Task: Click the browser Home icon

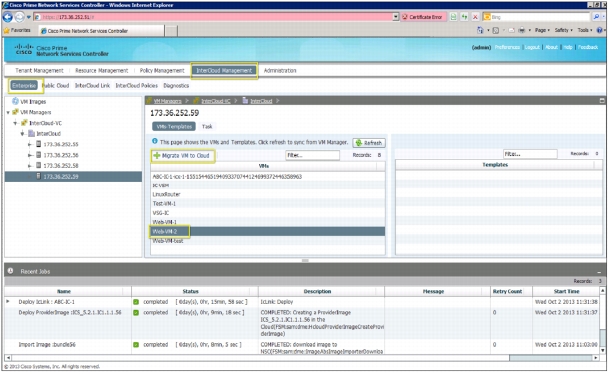Action: pyautogui.click(x=480, y=30)
